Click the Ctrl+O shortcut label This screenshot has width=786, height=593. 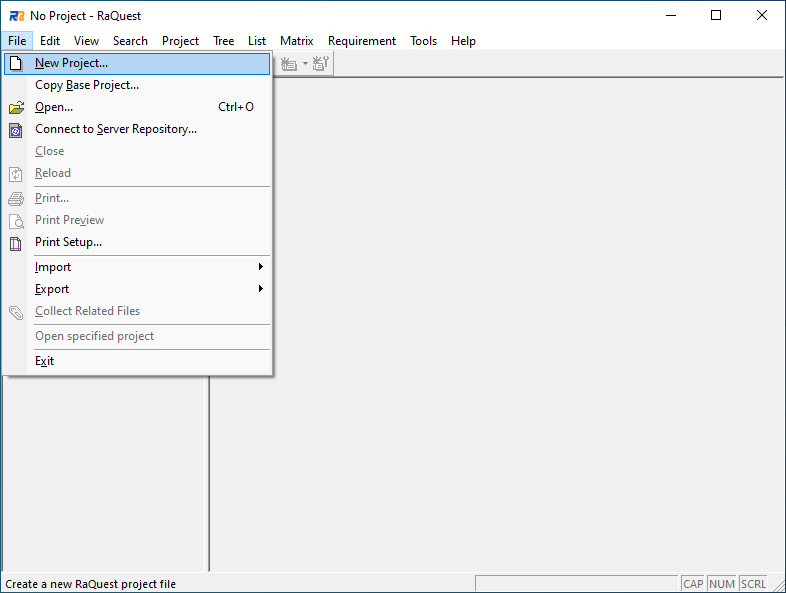236,107
